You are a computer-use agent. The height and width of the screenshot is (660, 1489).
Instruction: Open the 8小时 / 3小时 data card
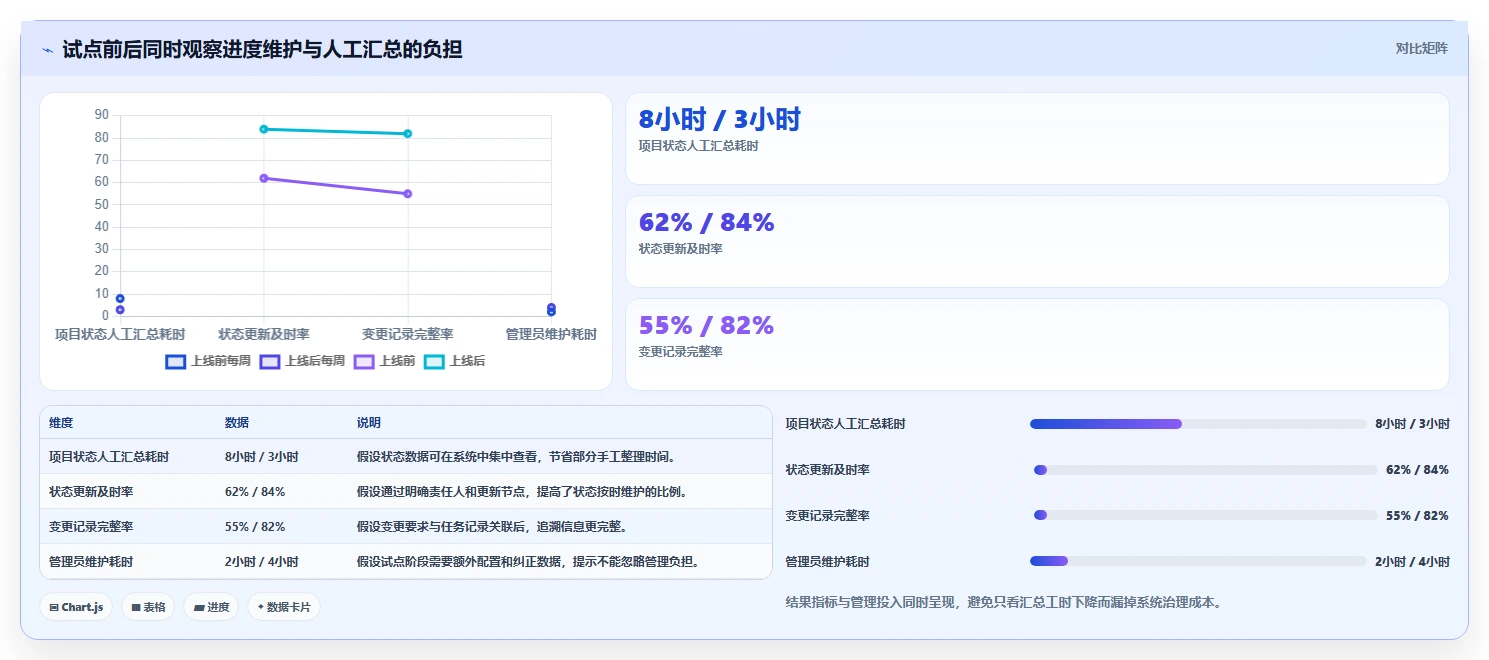coord(1037,139)
